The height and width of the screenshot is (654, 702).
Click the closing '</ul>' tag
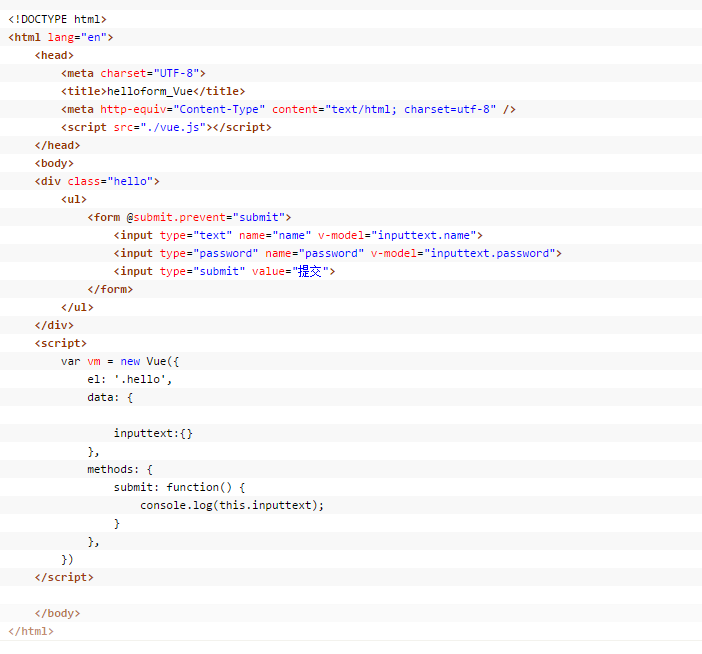[x=77, y=308]
